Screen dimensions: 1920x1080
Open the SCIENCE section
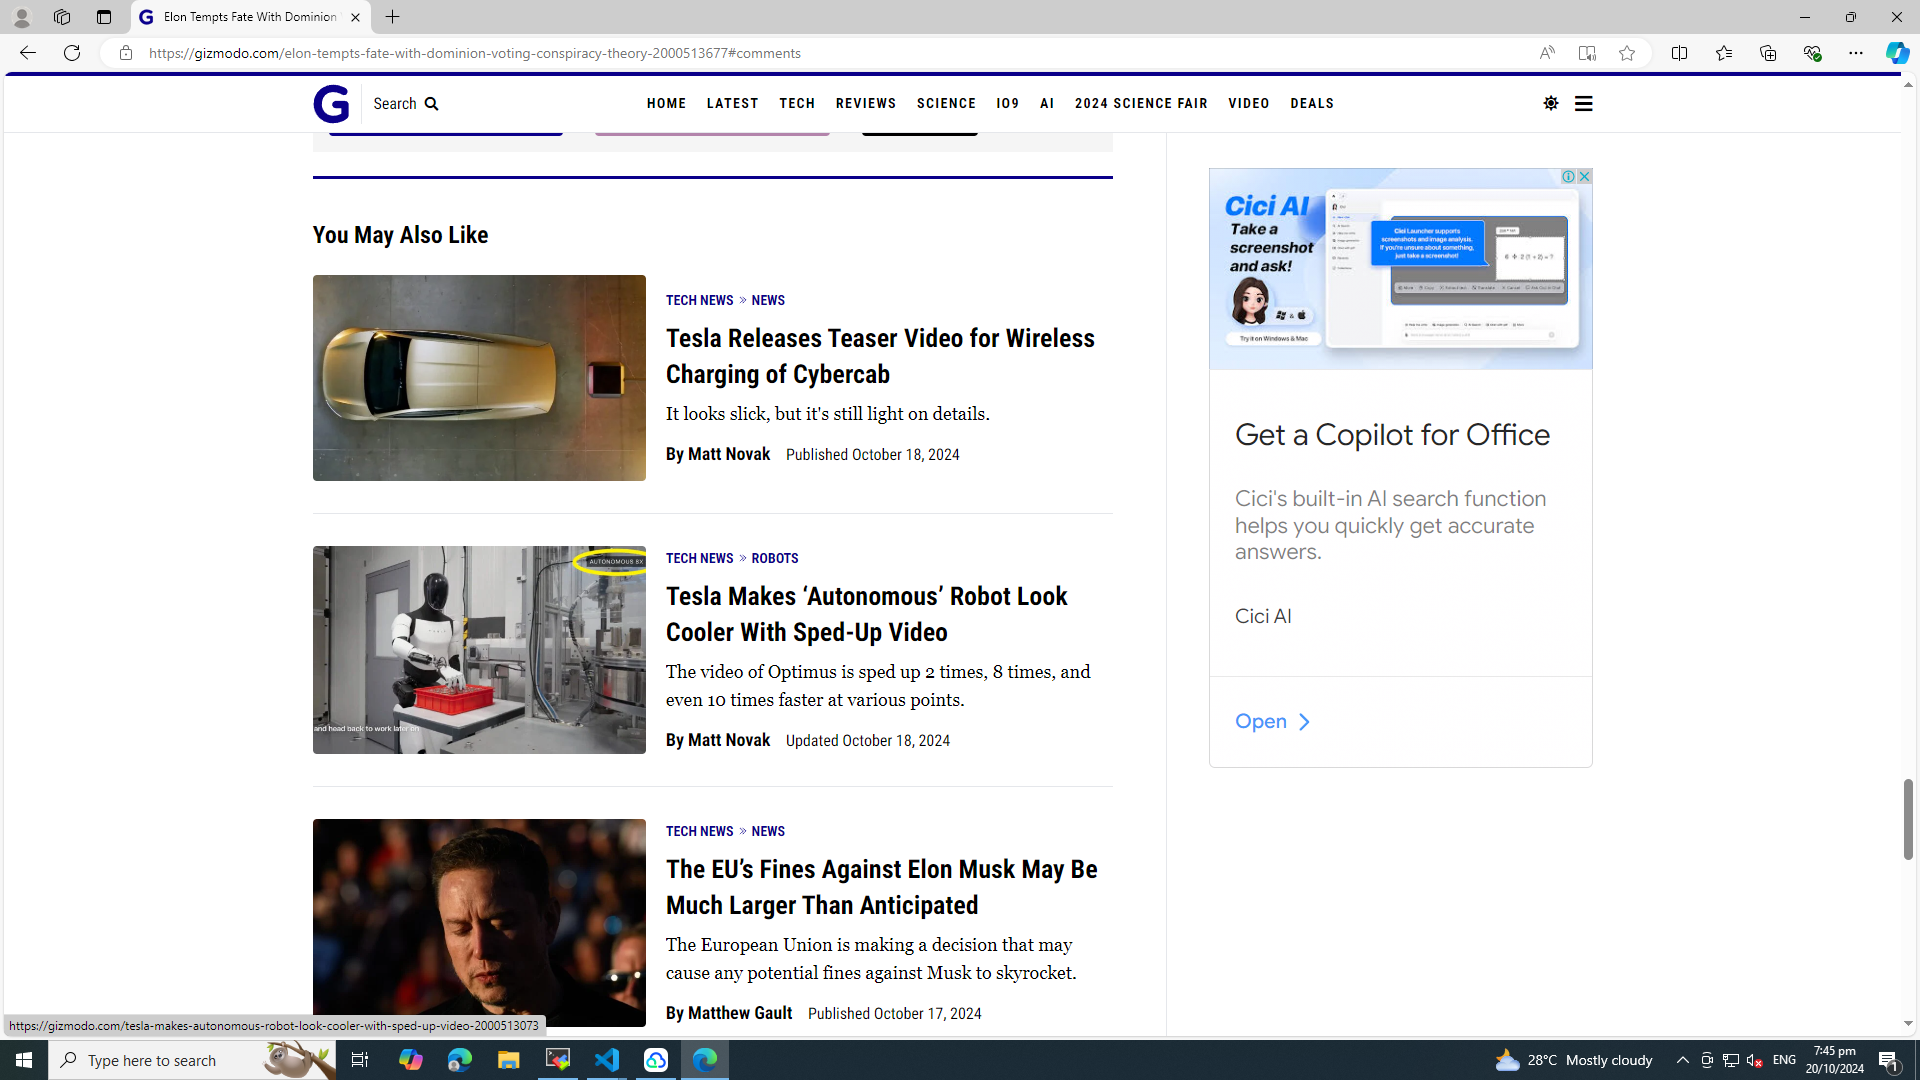point(946,103)
